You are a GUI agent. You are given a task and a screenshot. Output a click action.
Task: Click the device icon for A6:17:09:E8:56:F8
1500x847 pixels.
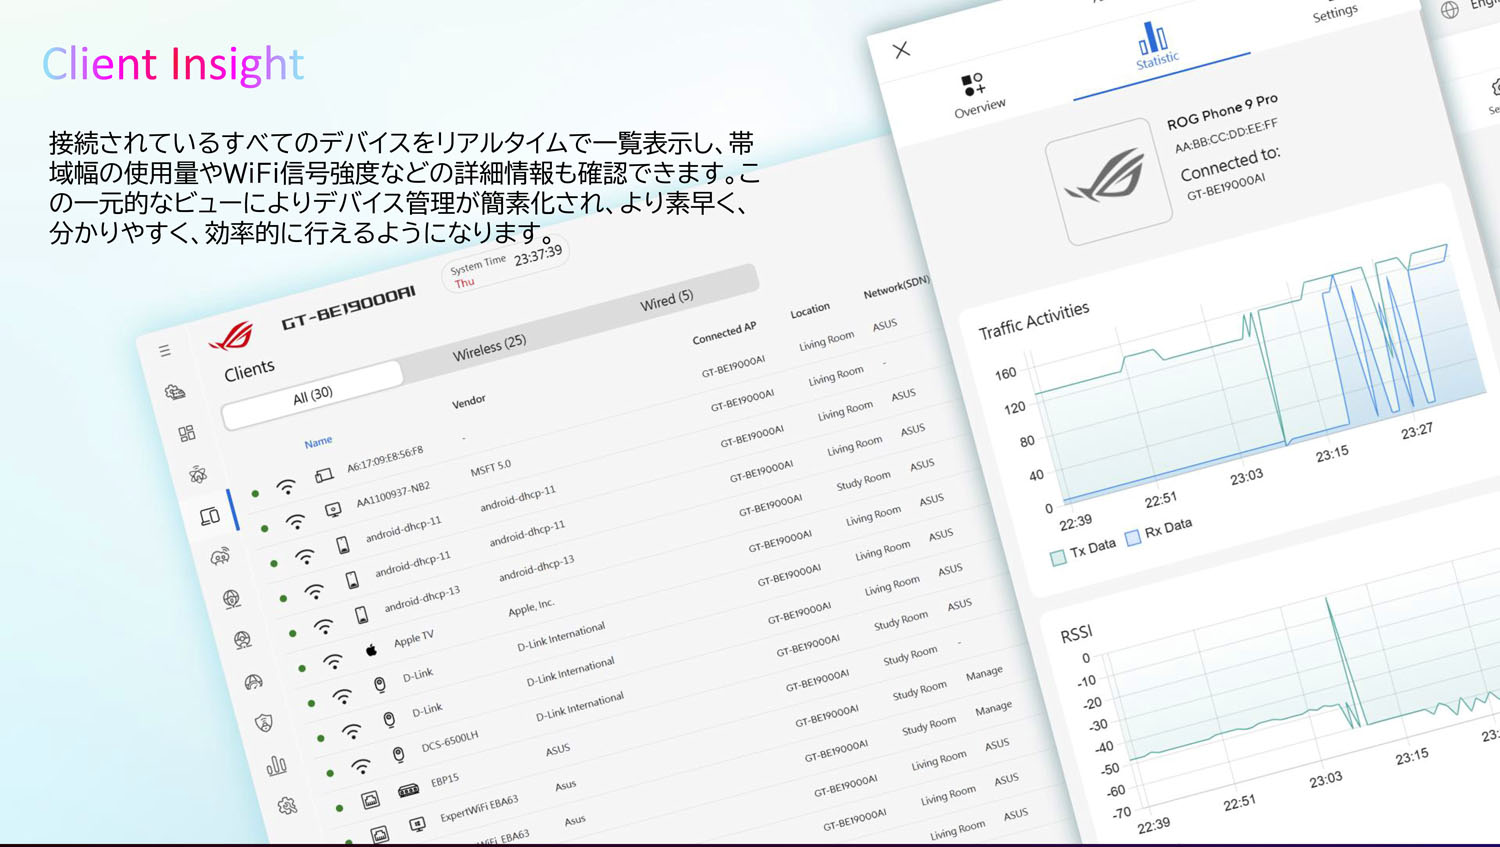click(x=324, y=475)
